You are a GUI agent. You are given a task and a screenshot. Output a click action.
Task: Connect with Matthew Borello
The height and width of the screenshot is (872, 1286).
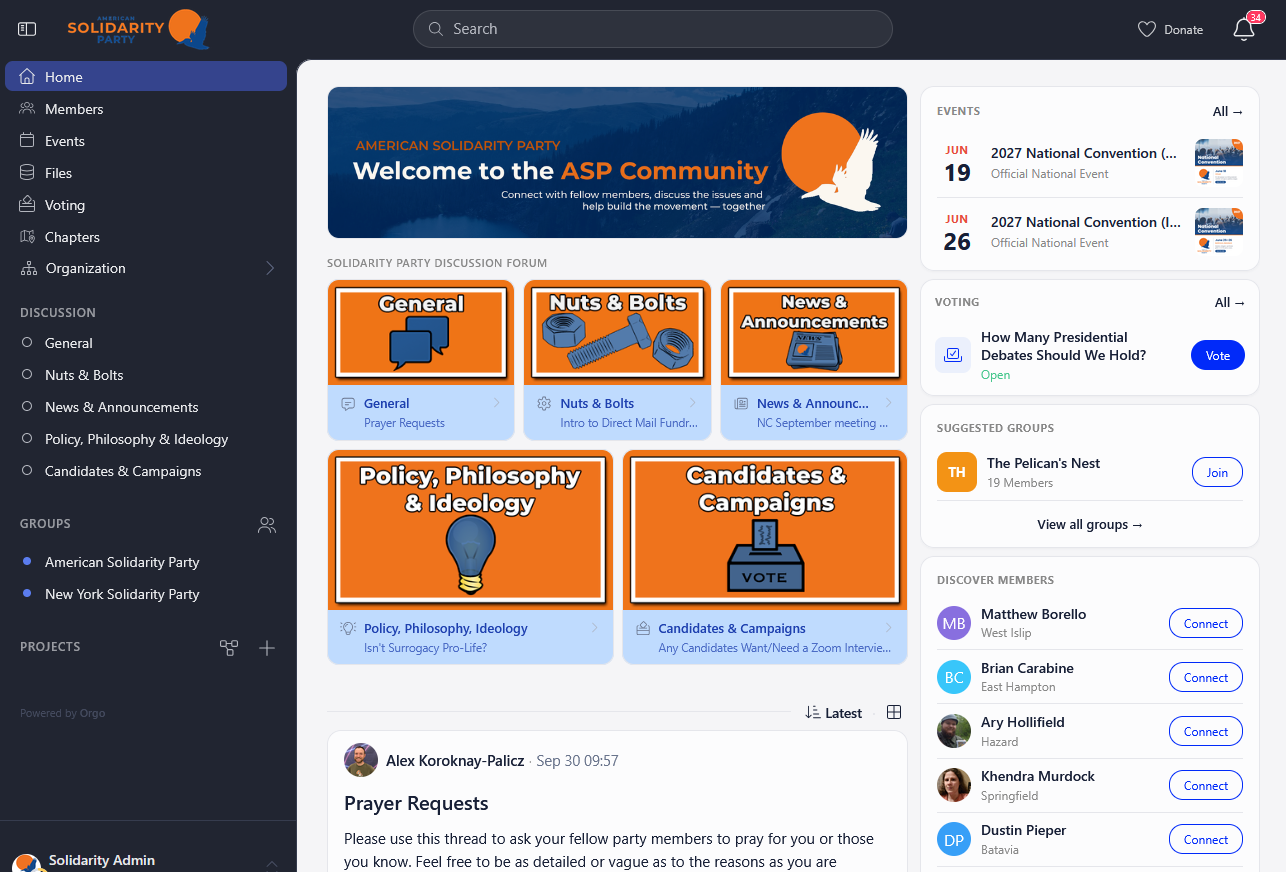click(1206, 623)
